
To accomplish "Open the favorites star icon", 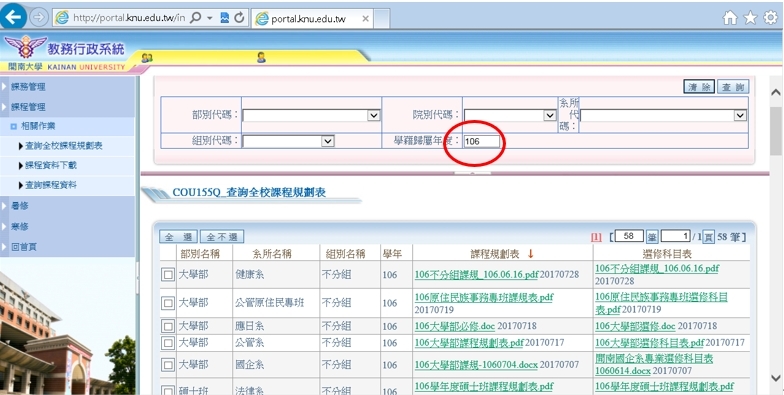I will (750, 18).
